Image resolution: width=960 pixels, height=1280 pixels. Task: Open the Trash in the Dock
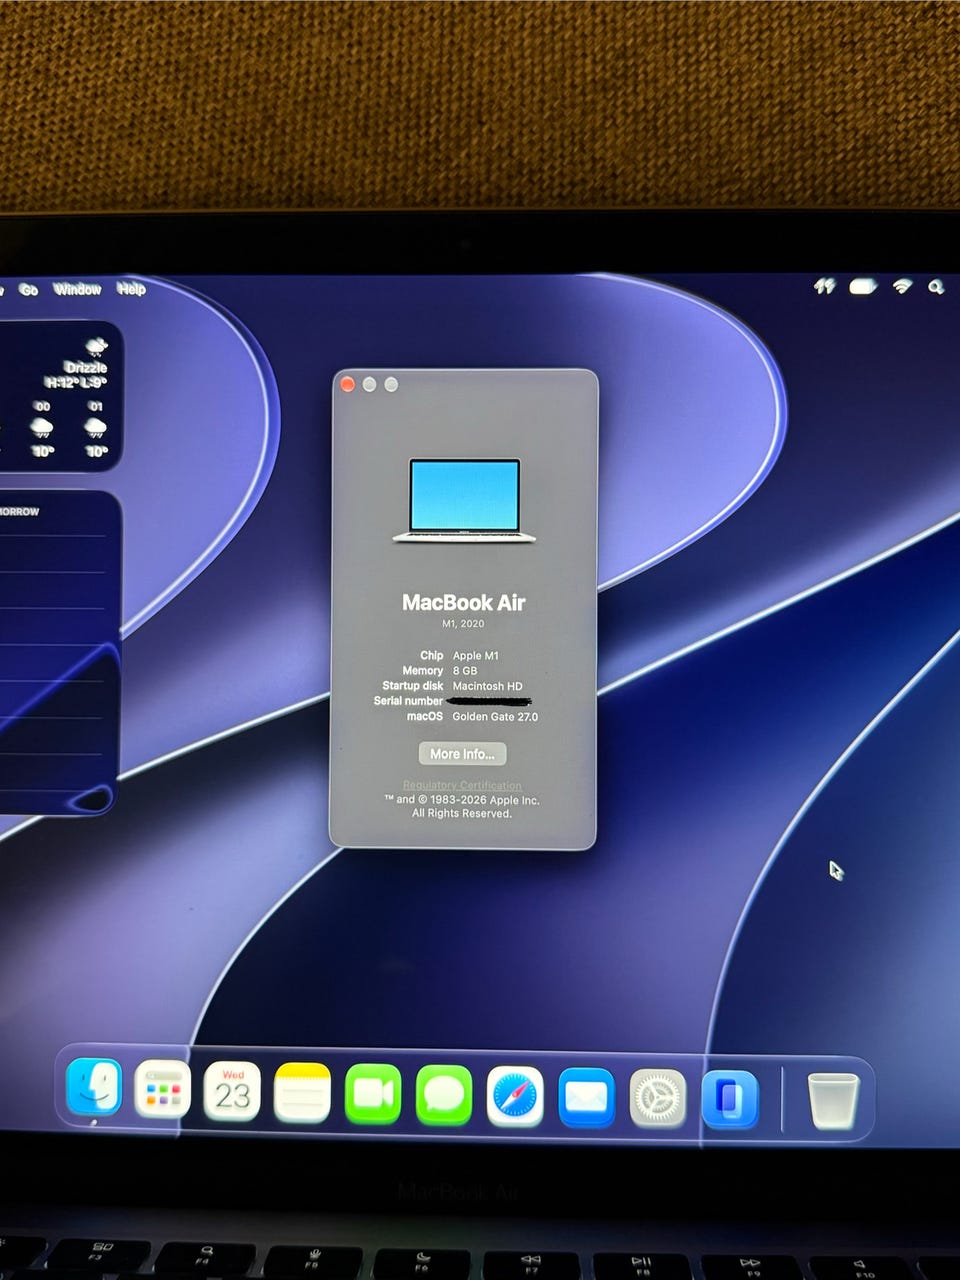pos(833,1100)
